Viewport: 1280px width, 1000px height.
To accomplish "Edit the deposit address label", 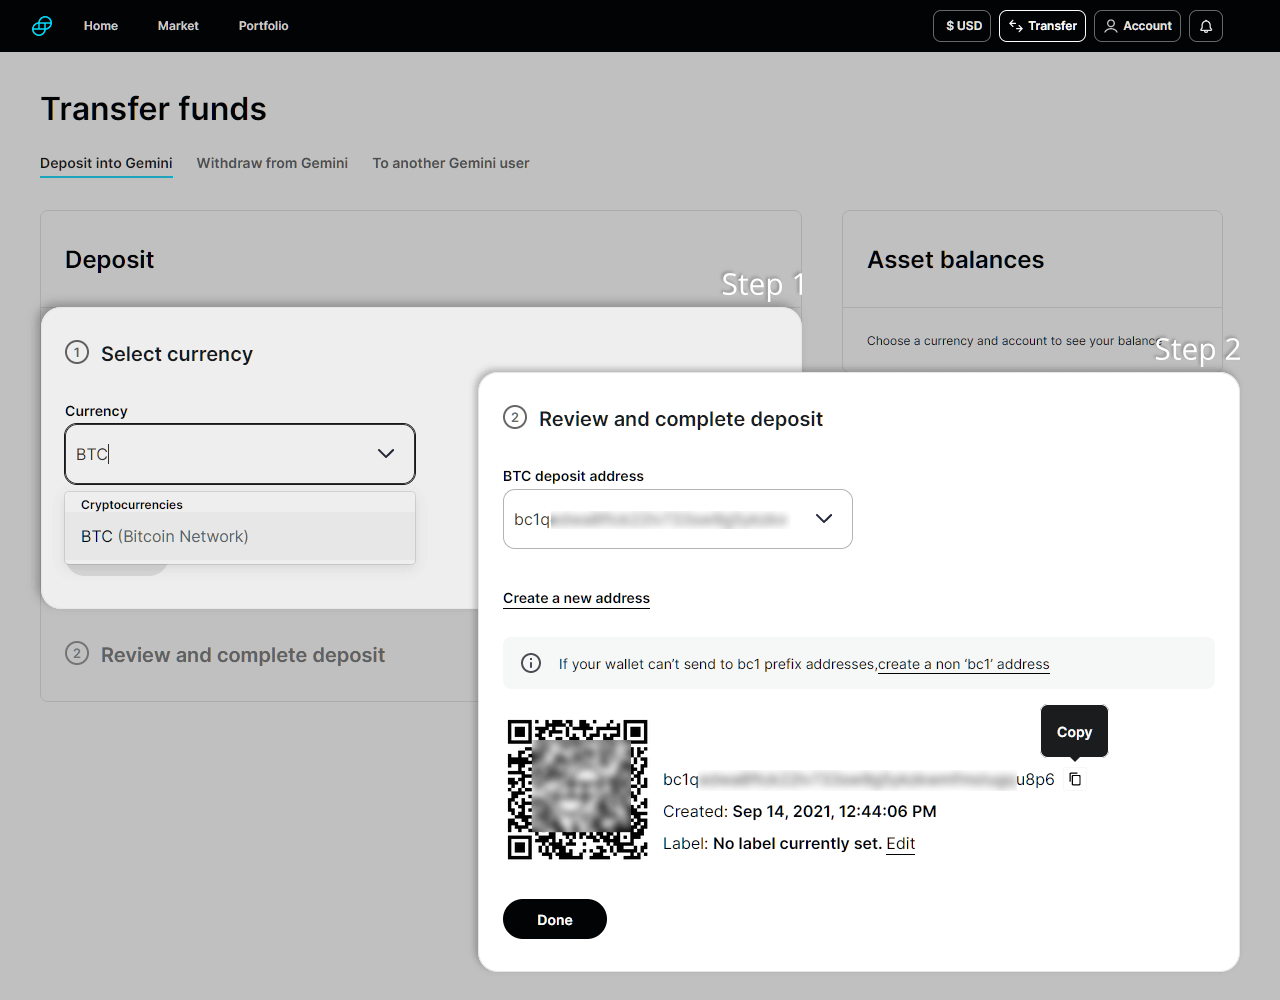I will click(x=900, y=843).
